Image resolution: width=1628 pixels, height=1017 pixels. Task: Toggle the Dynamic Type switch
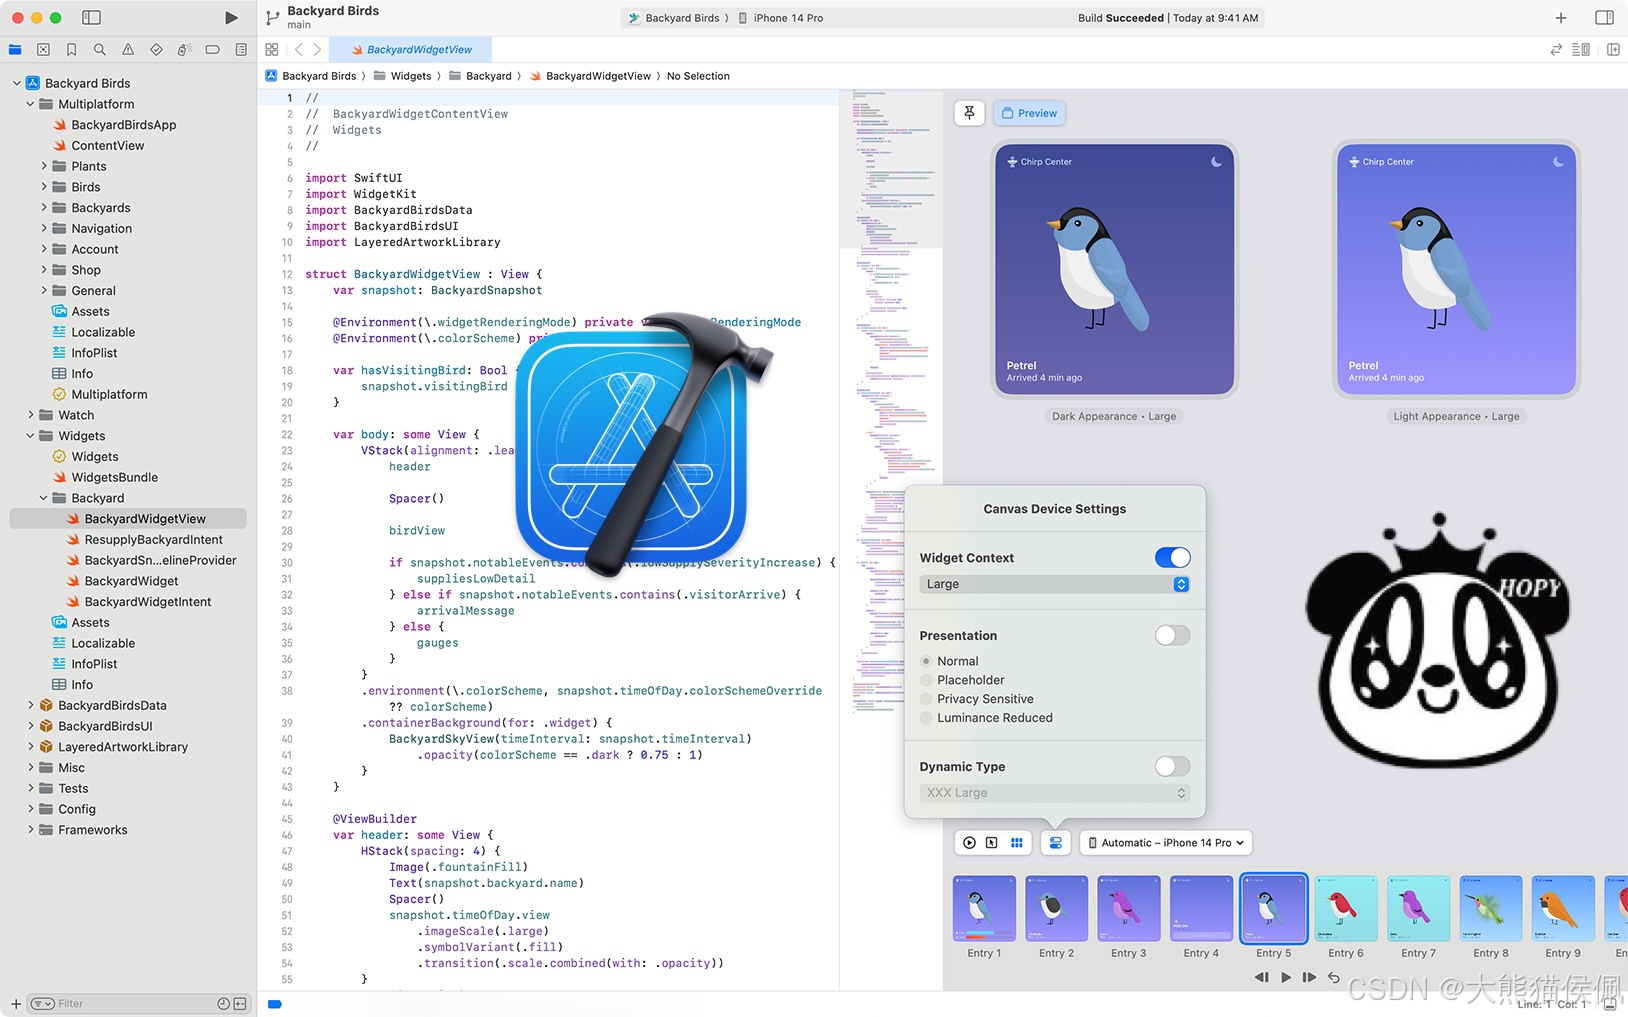point(1172,766)
